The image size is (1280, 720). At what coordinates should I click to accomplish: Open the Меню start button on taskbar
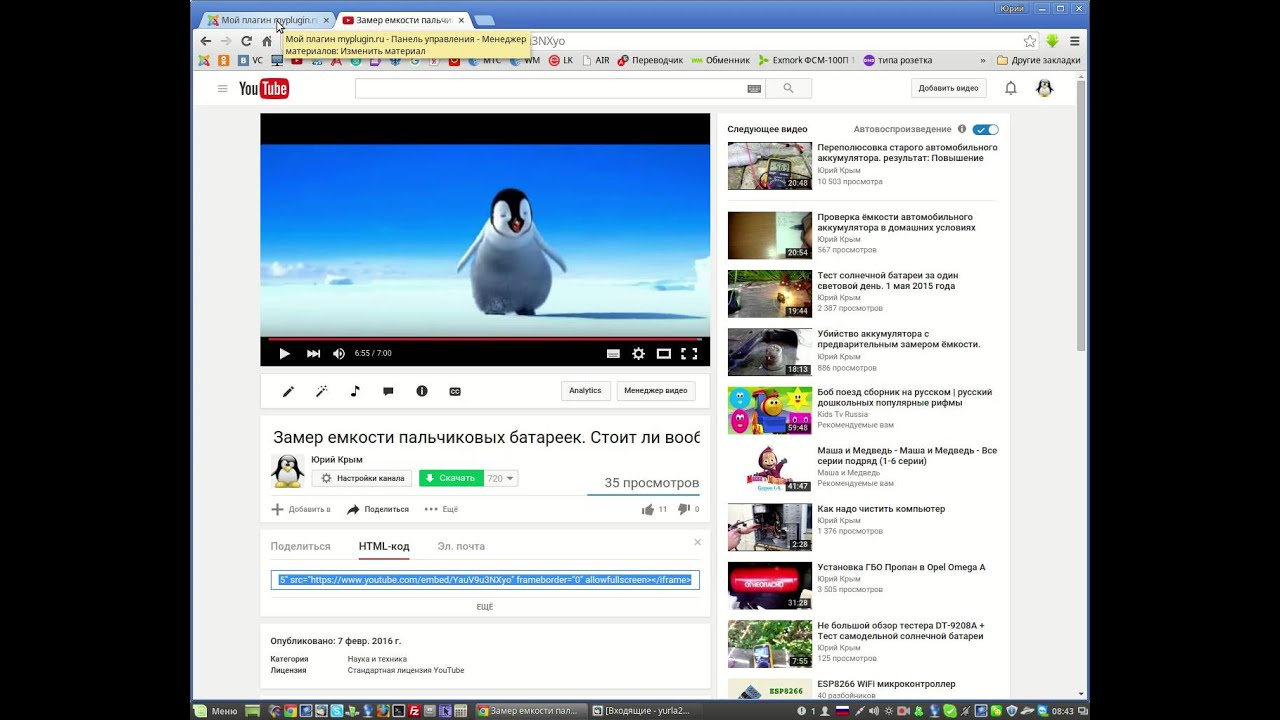(x=216, y=711)
